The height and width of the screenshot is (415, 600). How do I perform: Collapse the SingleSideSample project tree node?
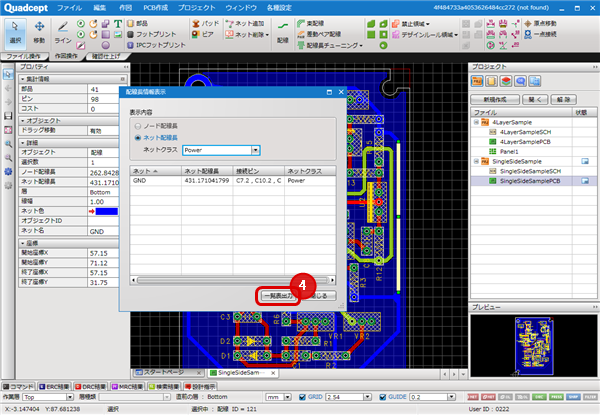(476, 161)
